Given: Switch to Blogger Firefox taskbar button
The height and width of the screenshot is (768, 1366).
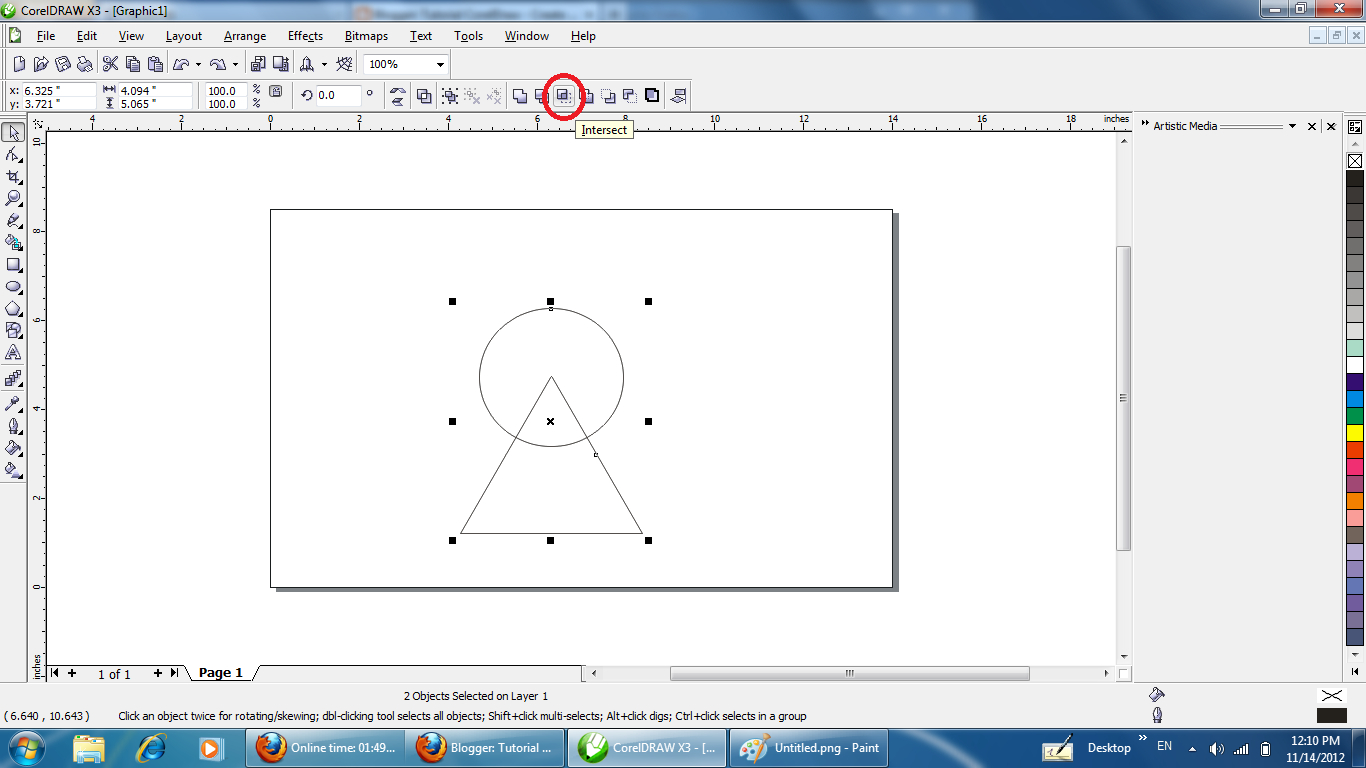Looking at the screenshot, I should (x=485, y=747).
